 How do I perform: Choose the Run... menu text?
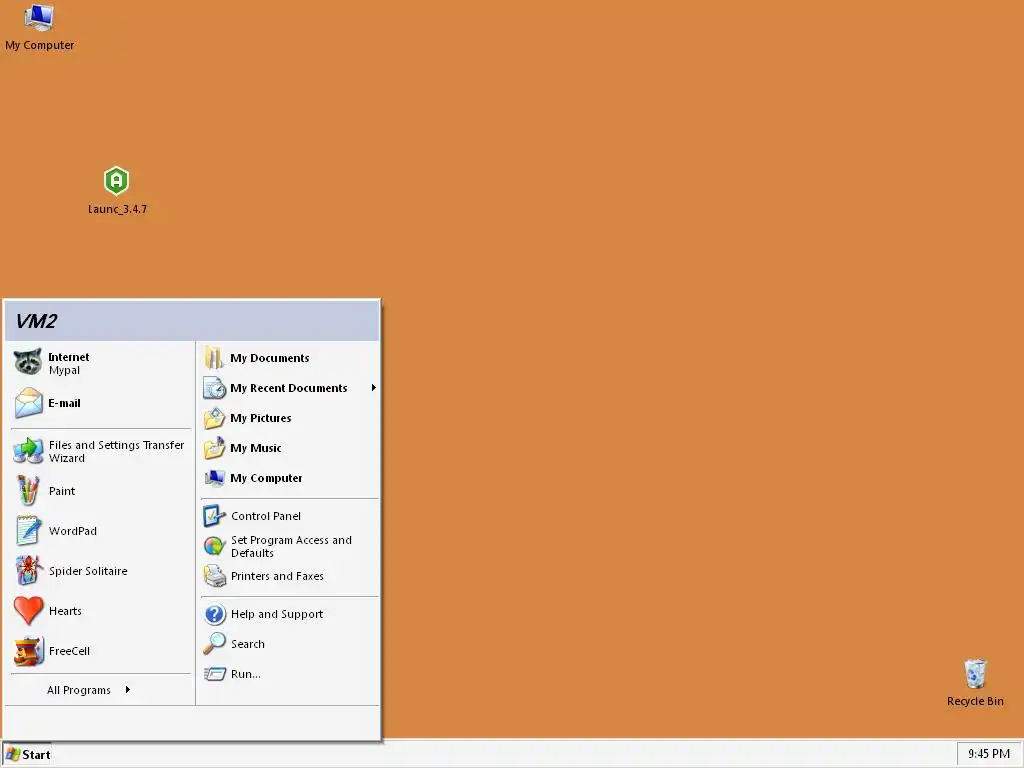click(246, 674)
